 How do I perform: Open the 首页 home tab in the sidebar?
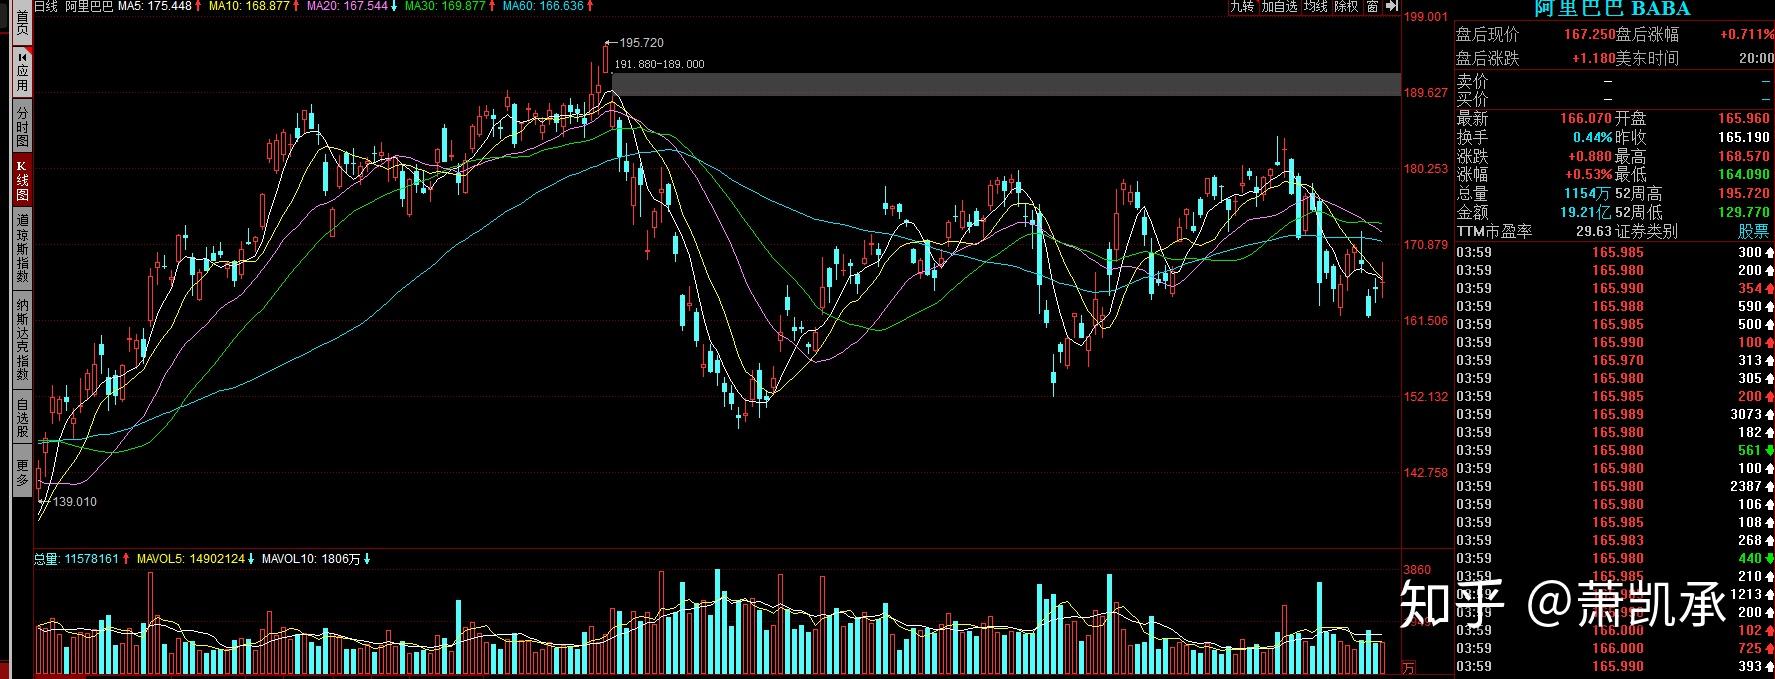click(x=22, y=24)
